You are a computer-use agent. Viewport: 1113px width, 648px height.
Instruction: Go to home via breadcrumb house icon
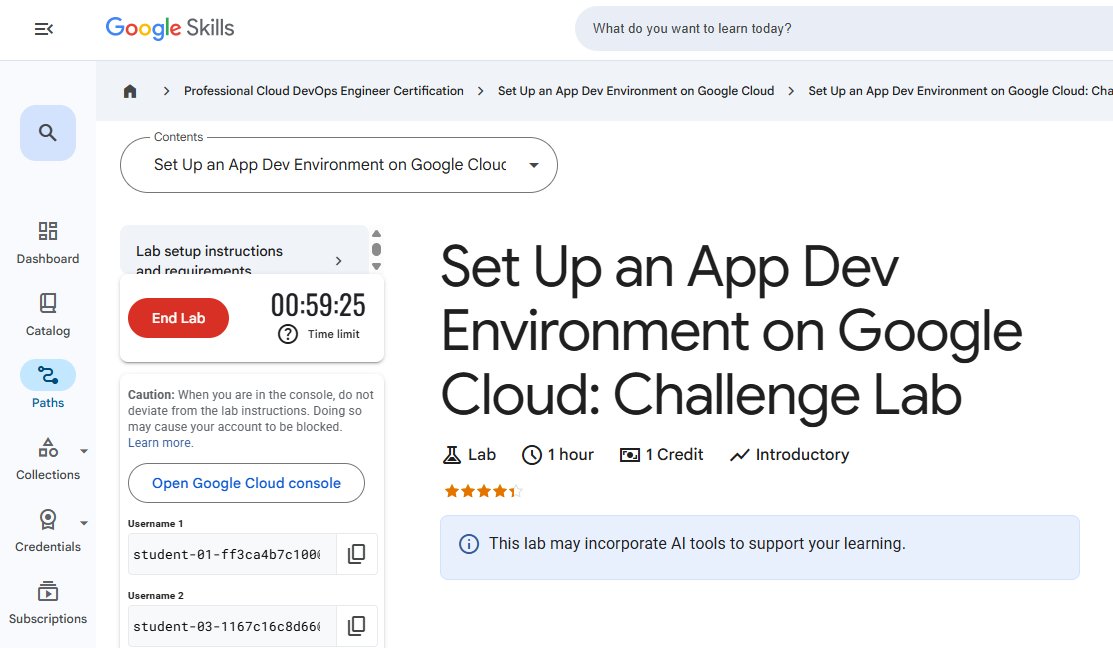(x=130, y=91)
